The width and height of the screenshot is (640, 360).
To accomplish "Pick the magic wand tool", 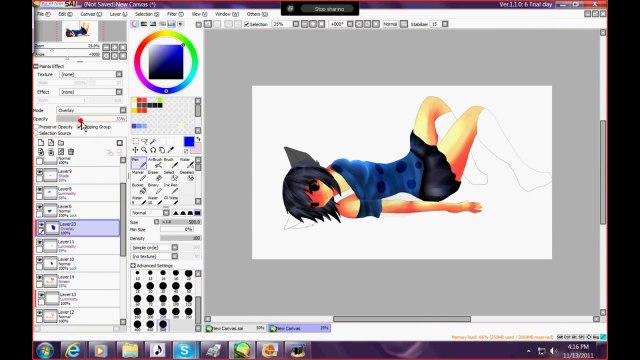I will pos(153,141).
